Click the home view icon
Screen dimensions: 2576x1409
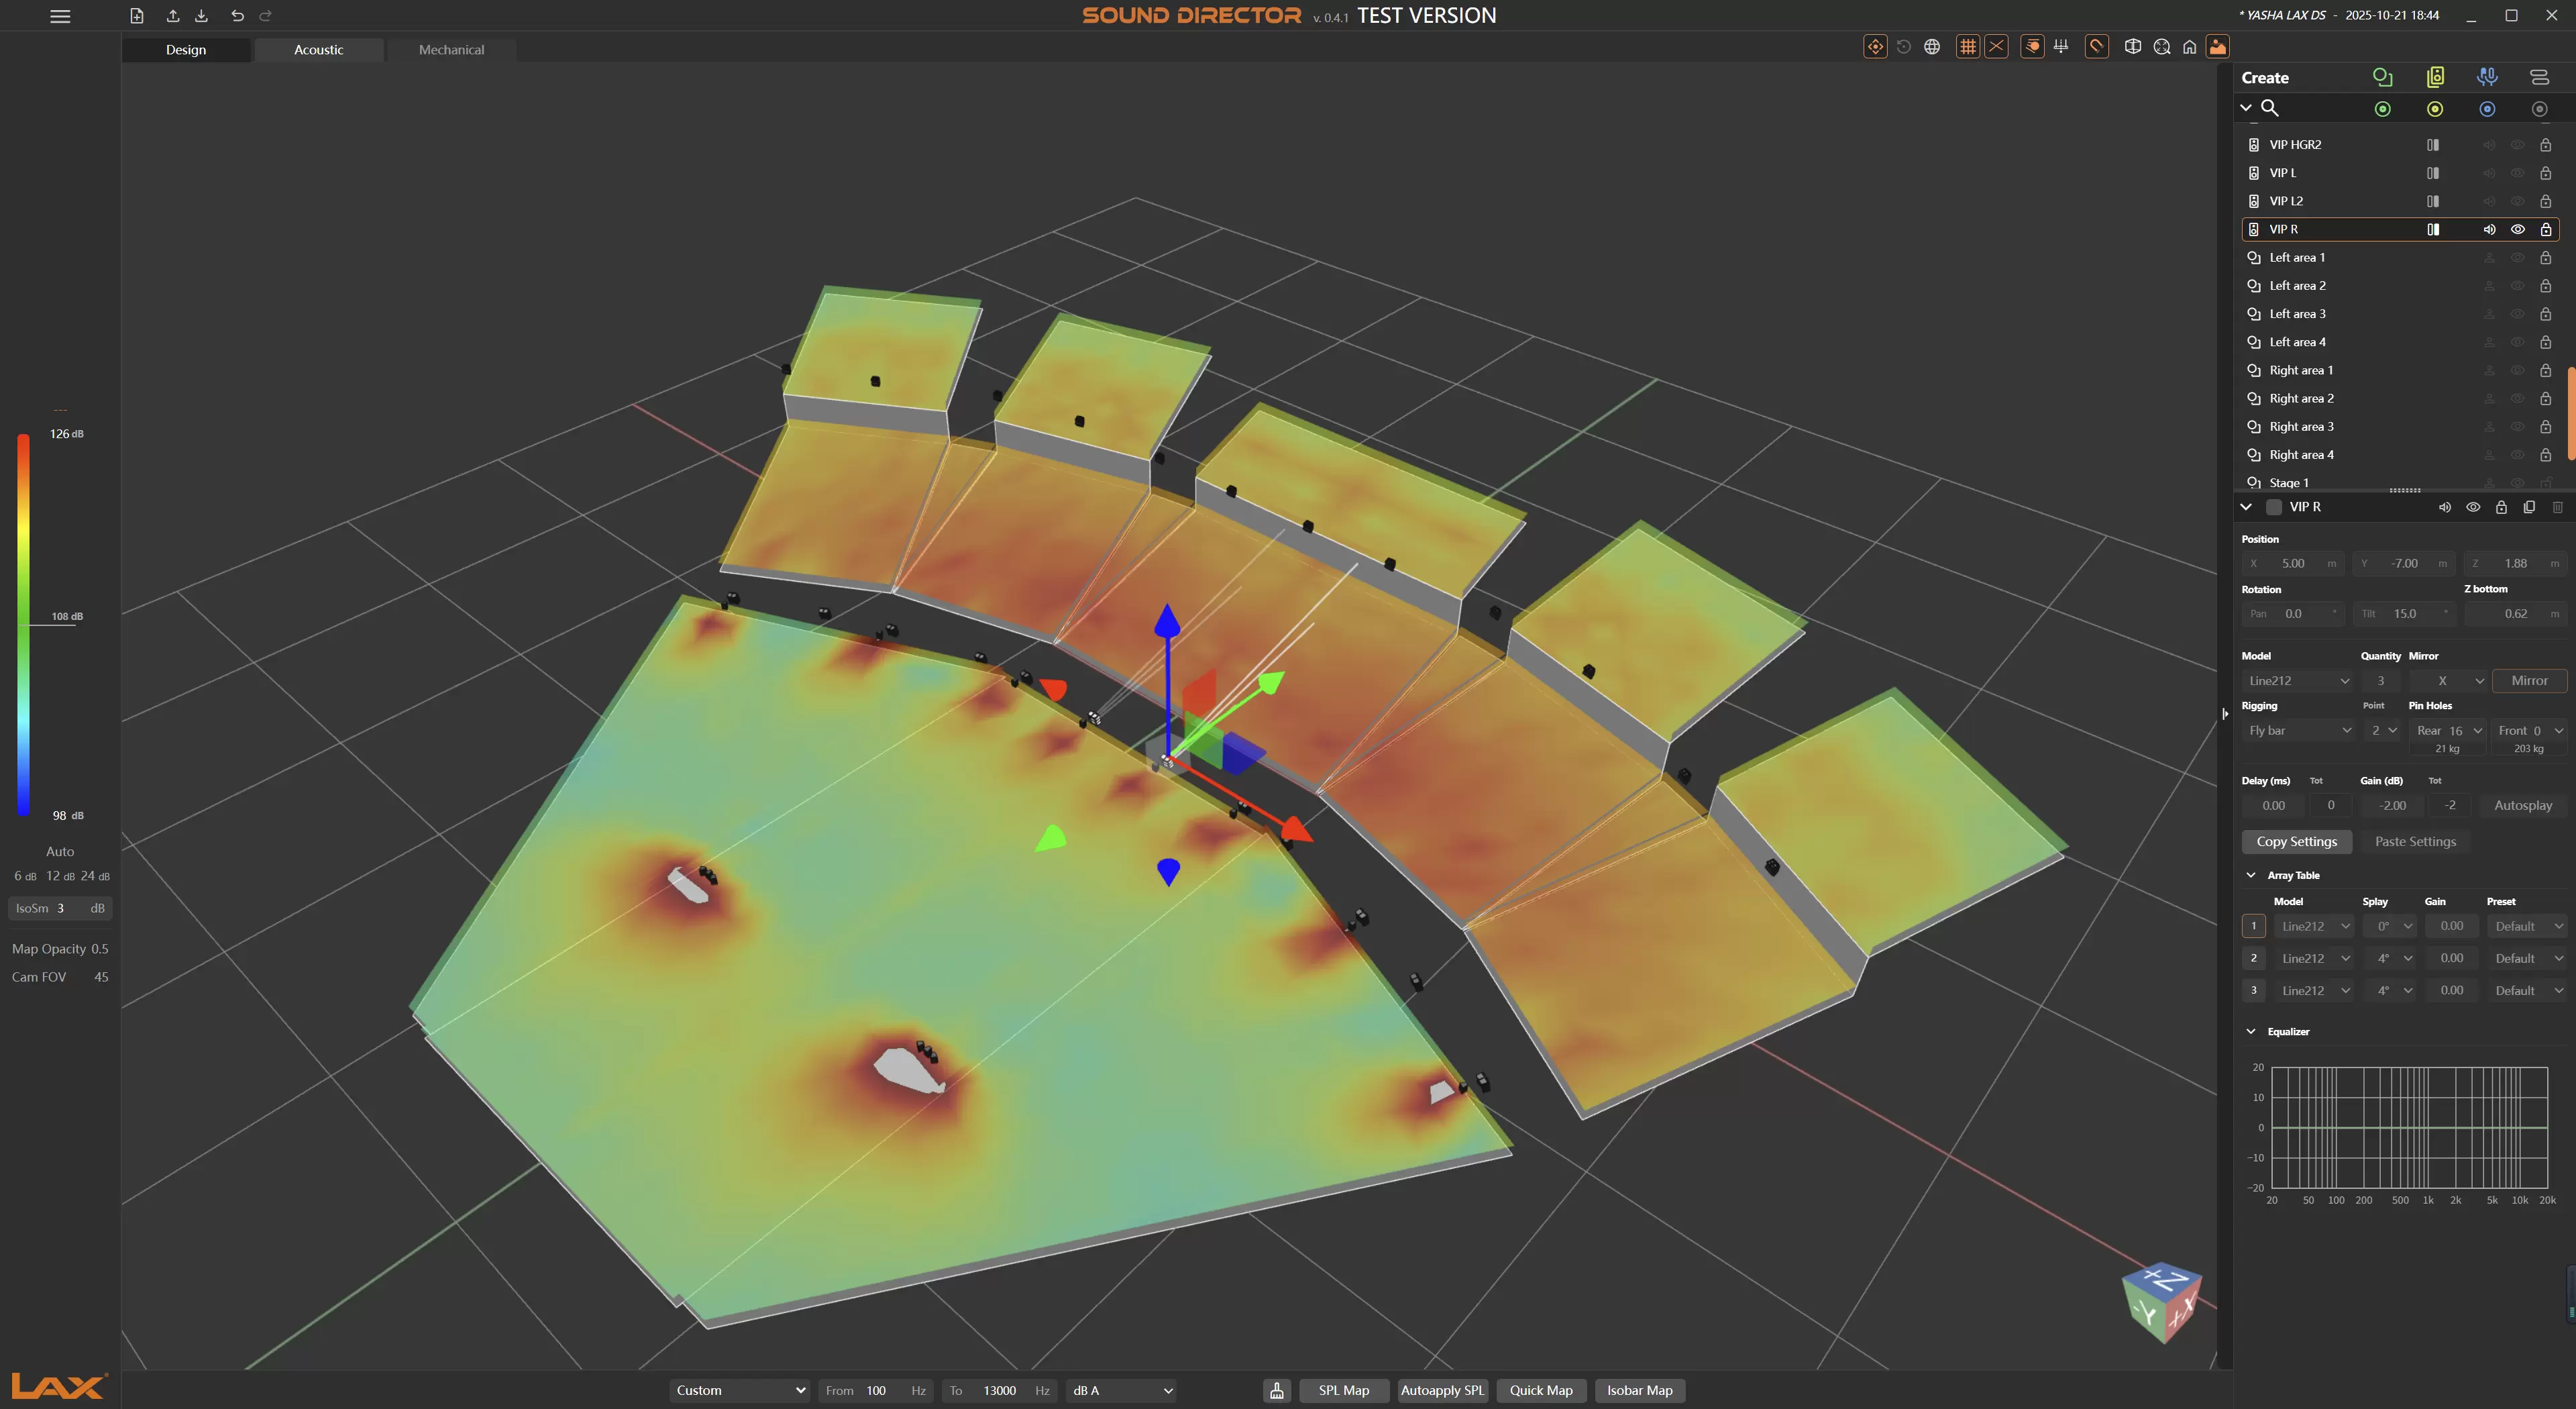coord(2189,47)
